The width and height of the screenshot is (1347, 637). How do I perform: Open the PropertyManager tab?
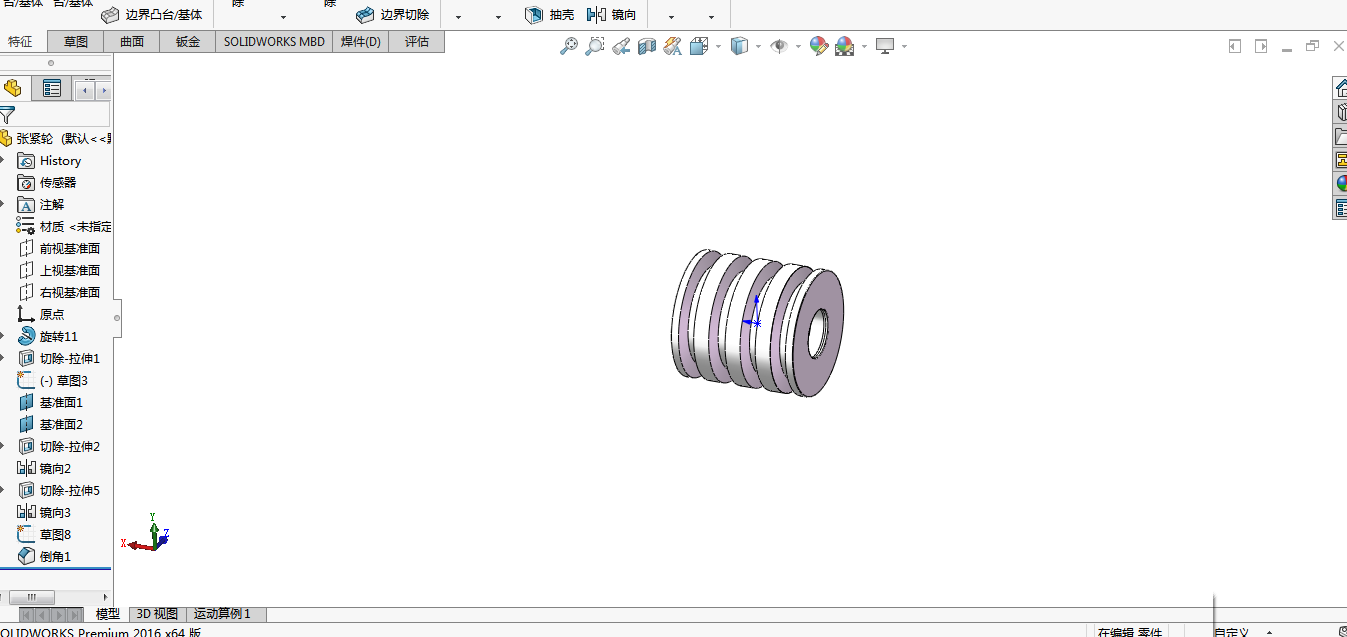pyautogui.click(x=51, y=89)
